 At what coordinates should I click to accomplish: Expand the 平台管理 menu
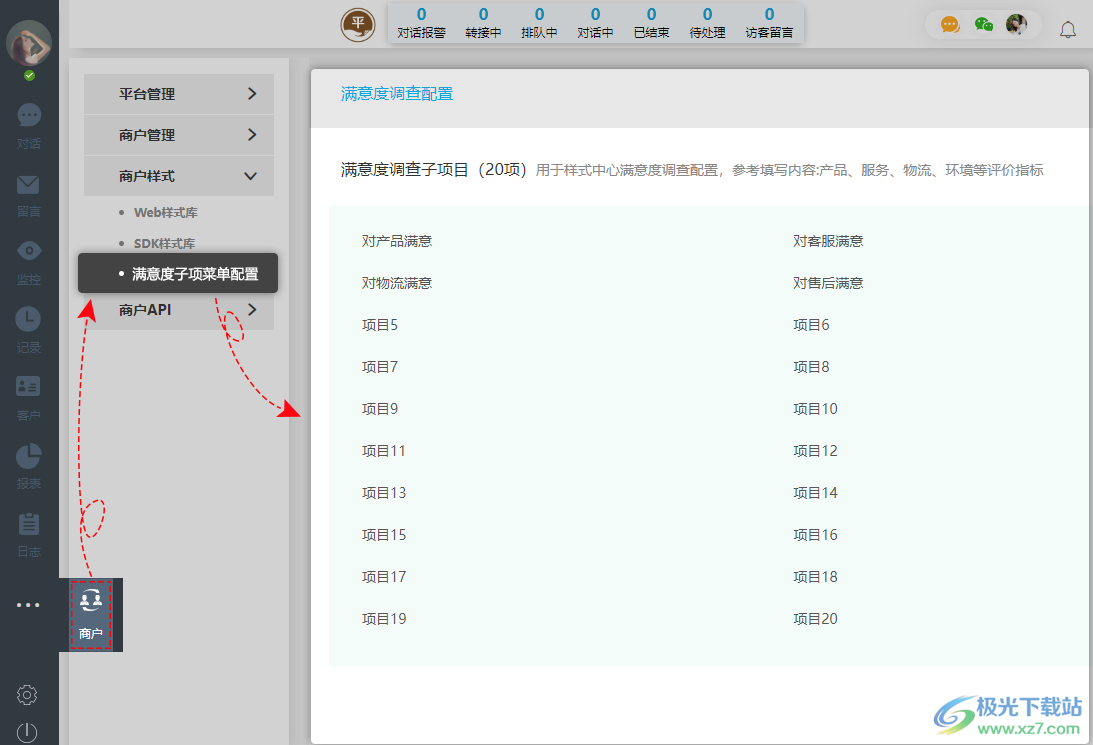point(178,94)
